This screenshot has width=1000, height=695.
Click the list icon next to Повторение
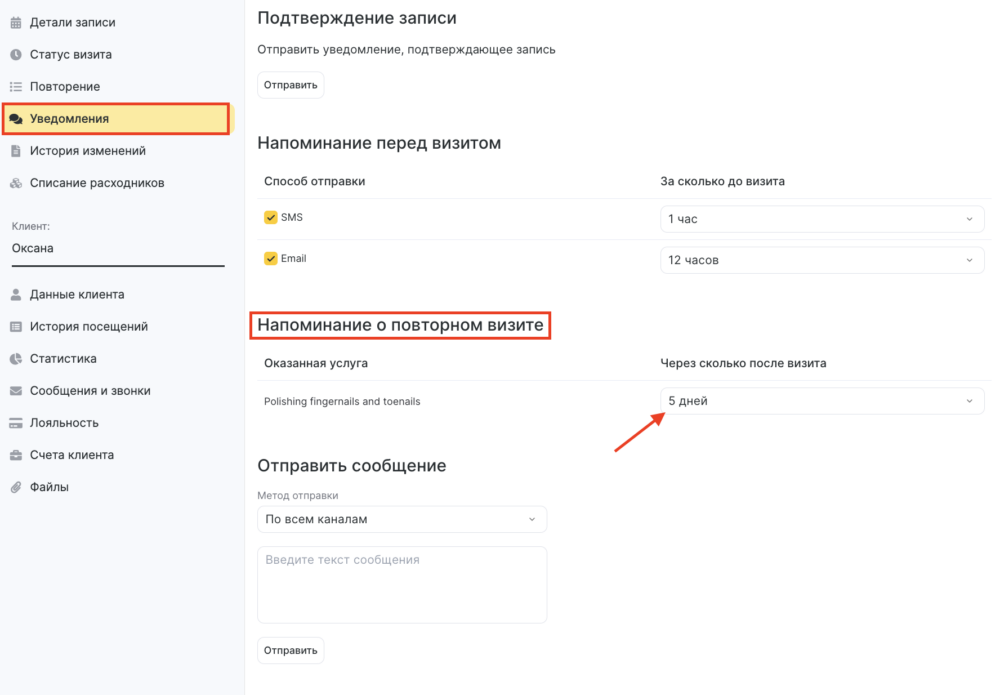16,87
